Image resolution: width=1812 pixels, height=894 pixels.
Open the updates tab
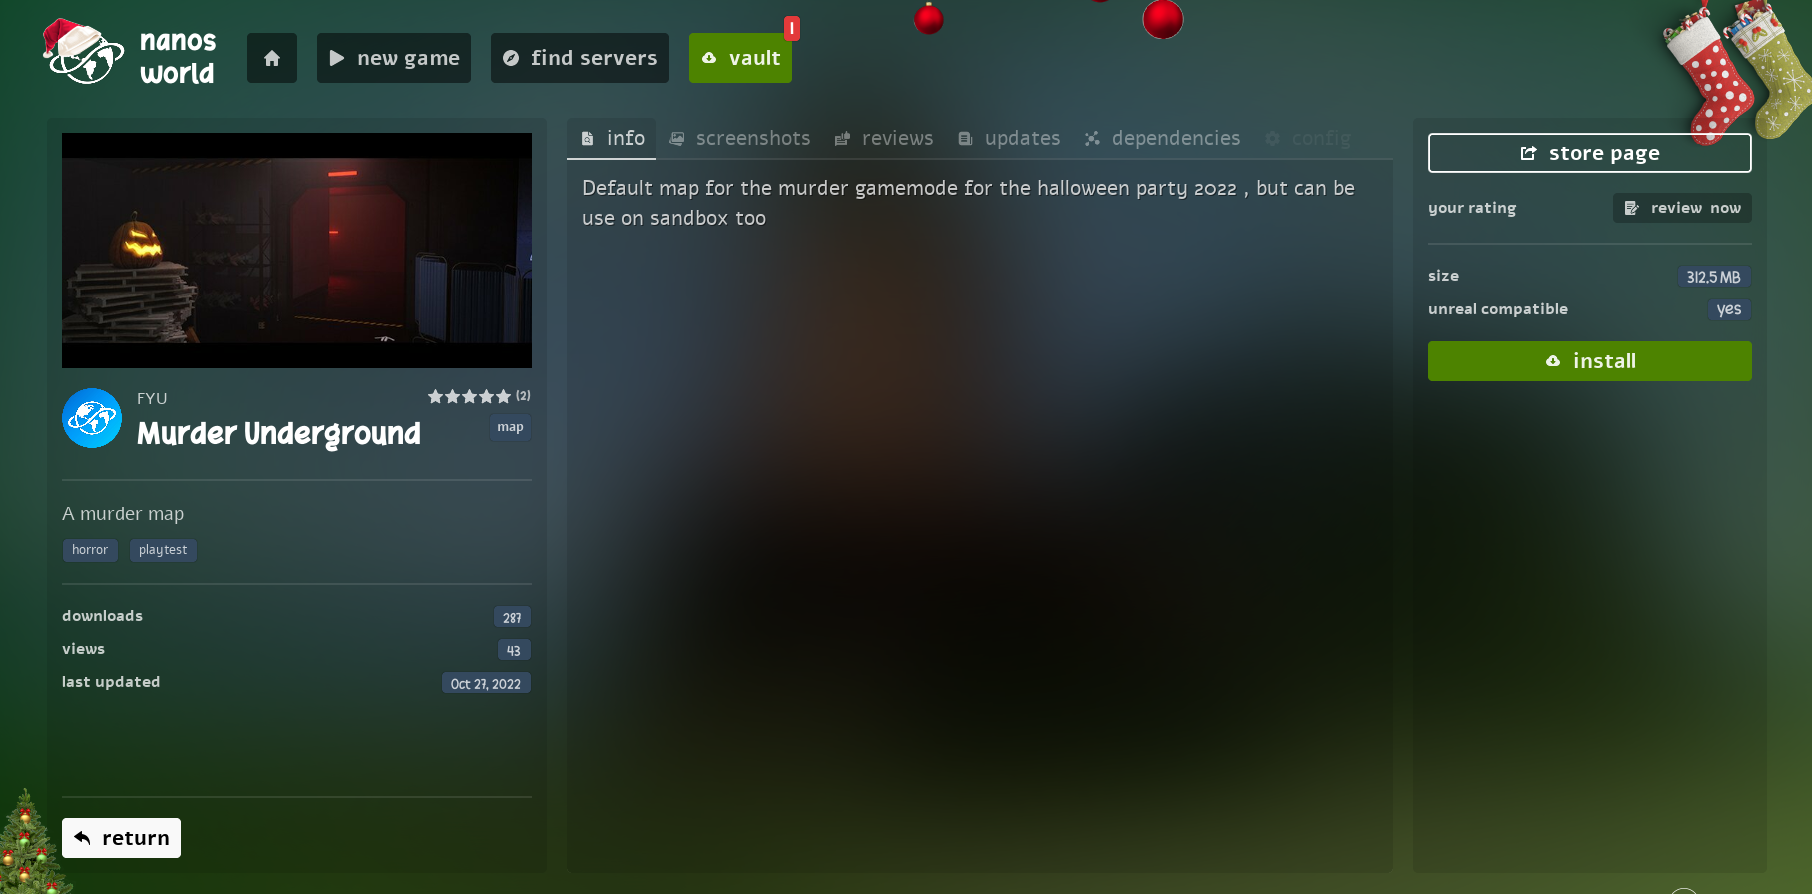click(x=1009, y=138)
